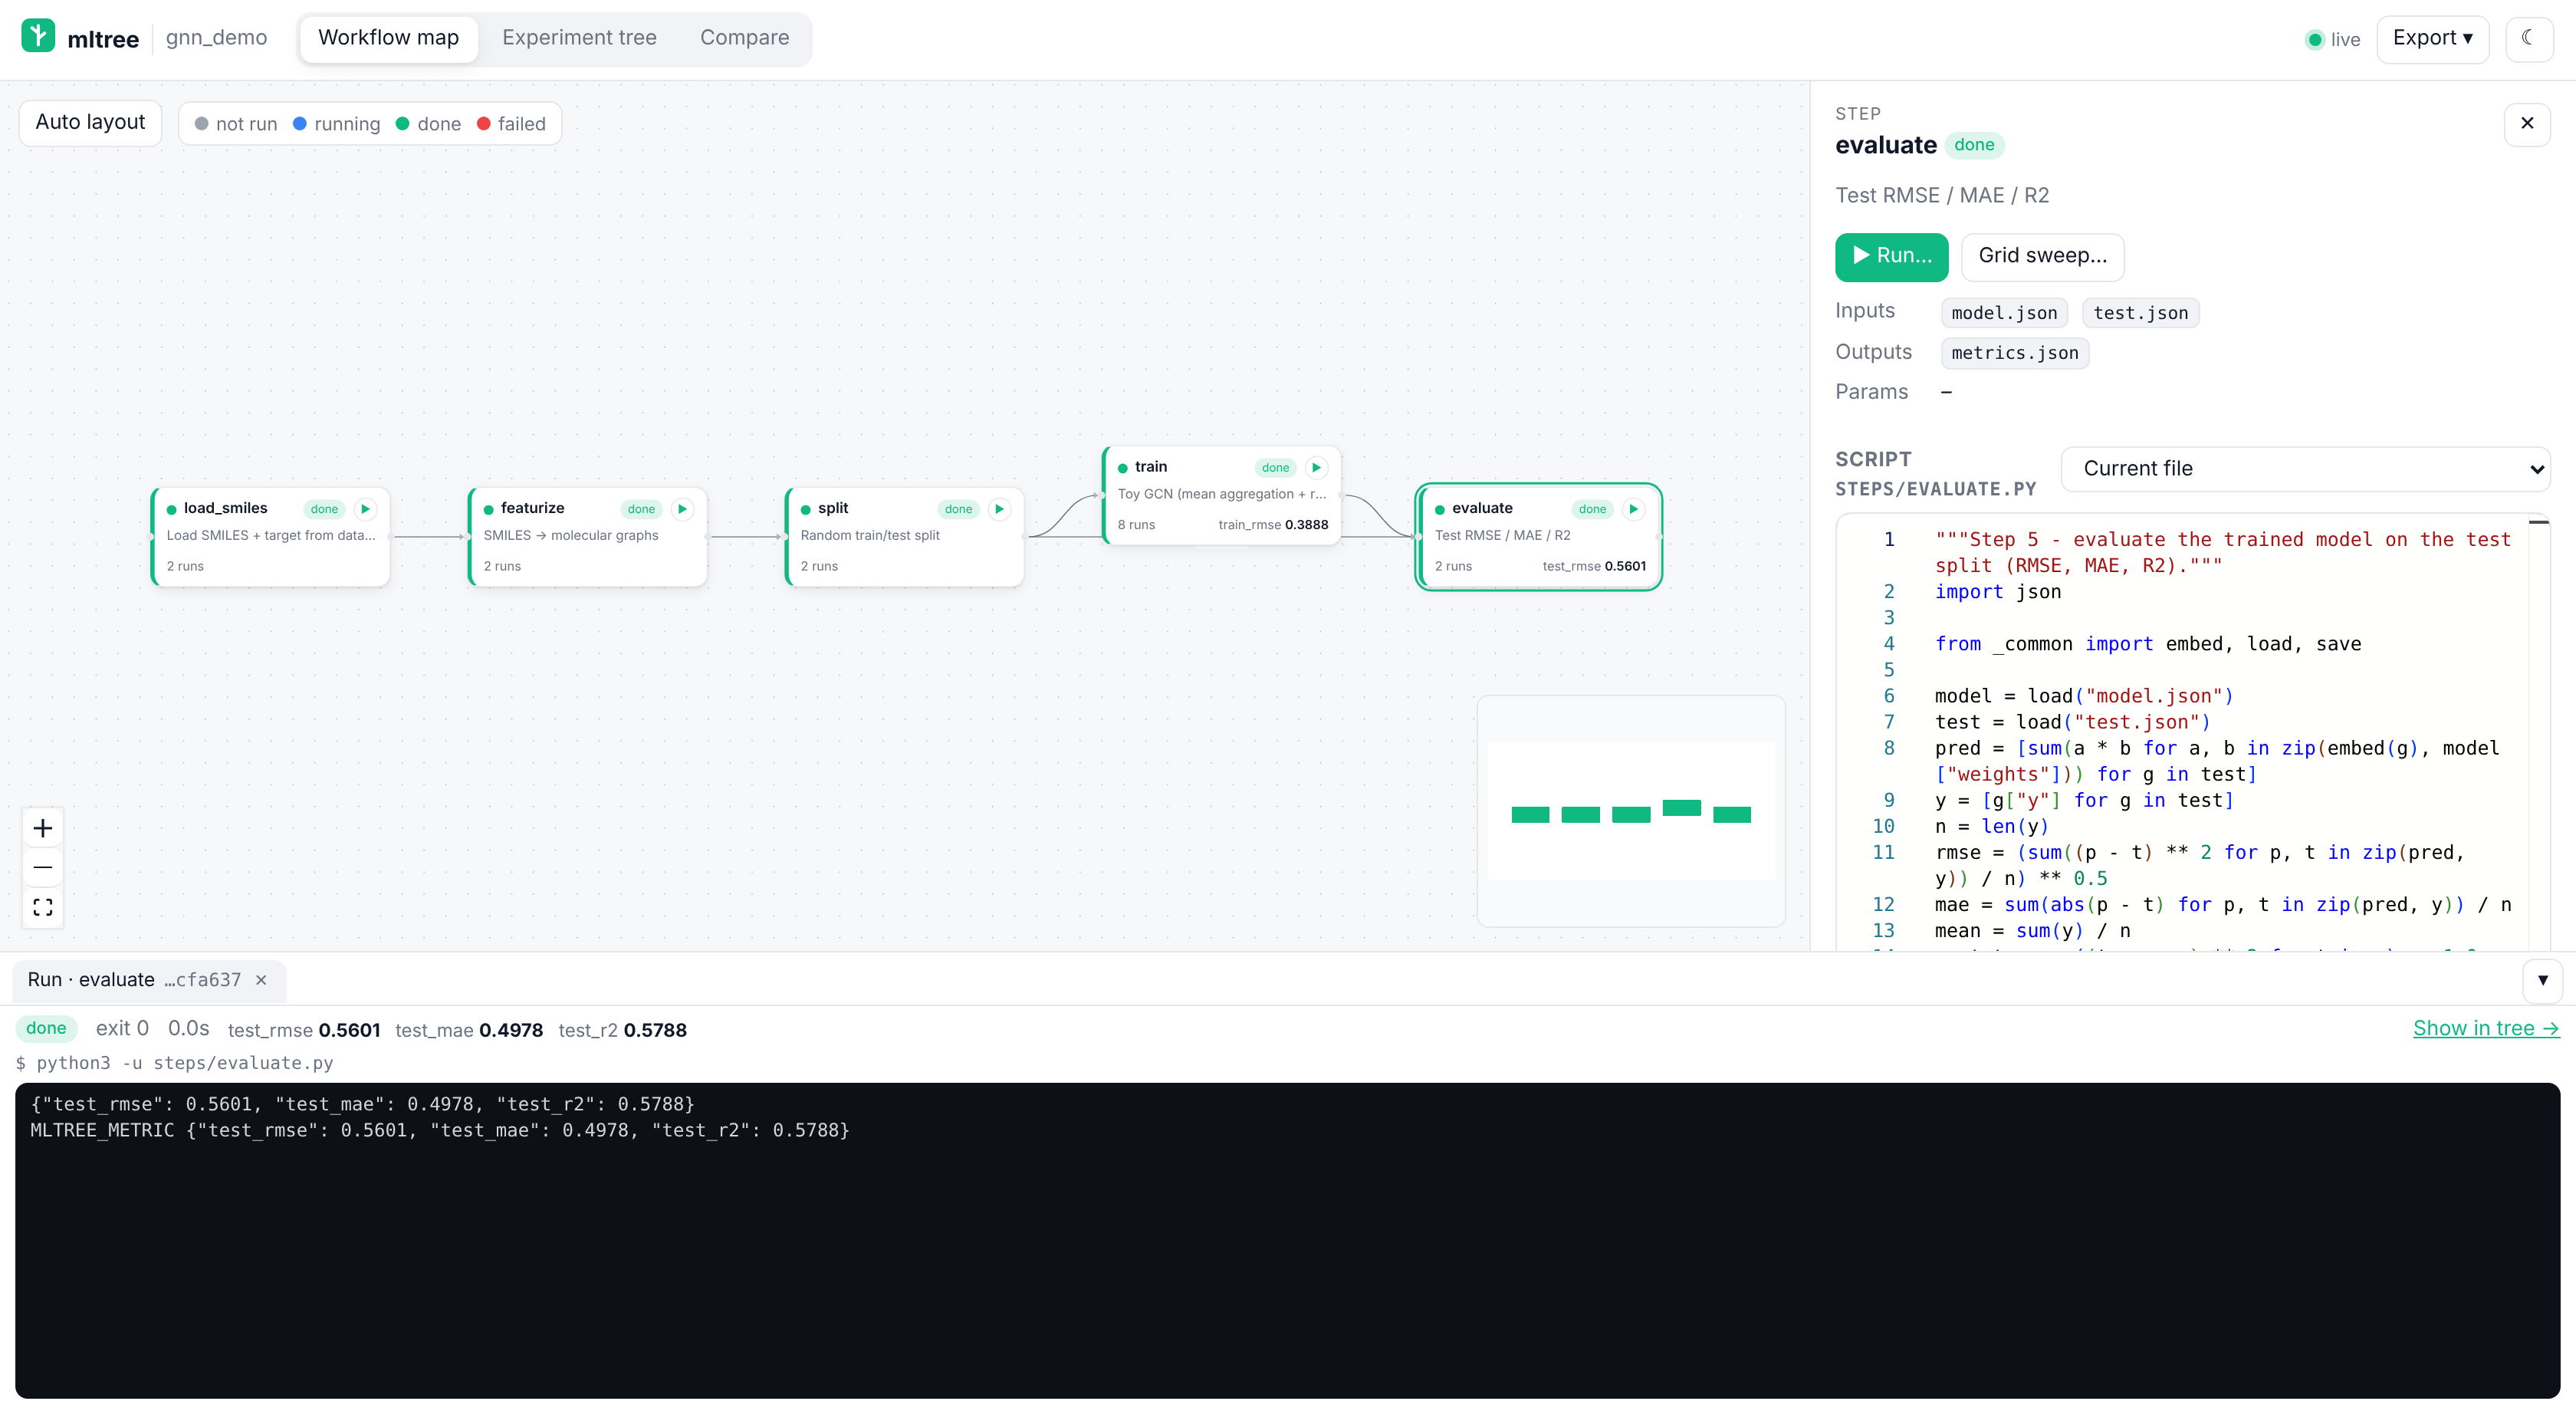Zoom in on the workflow canvas
Screen dimensions: 2576x1411
pyautogui.click(x=43, y=828)
